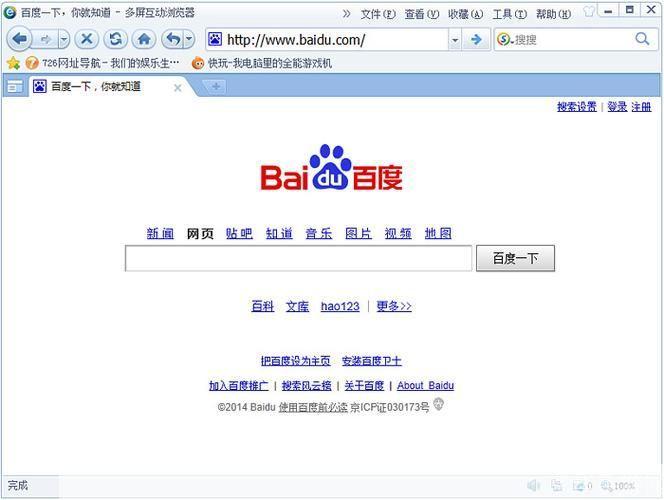Click the 百度一下 search button
664x500 pixels.
515,258
